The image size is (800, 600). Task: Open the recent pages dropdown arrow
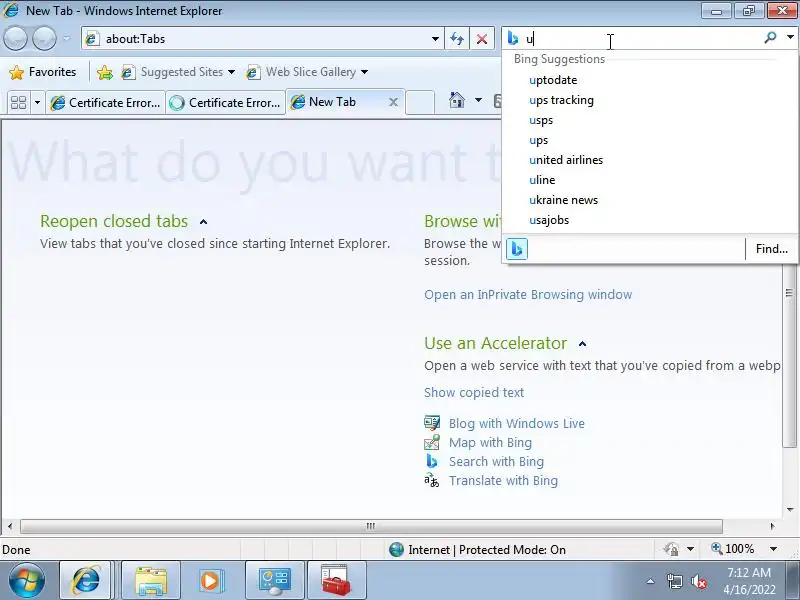coord(66,39)
